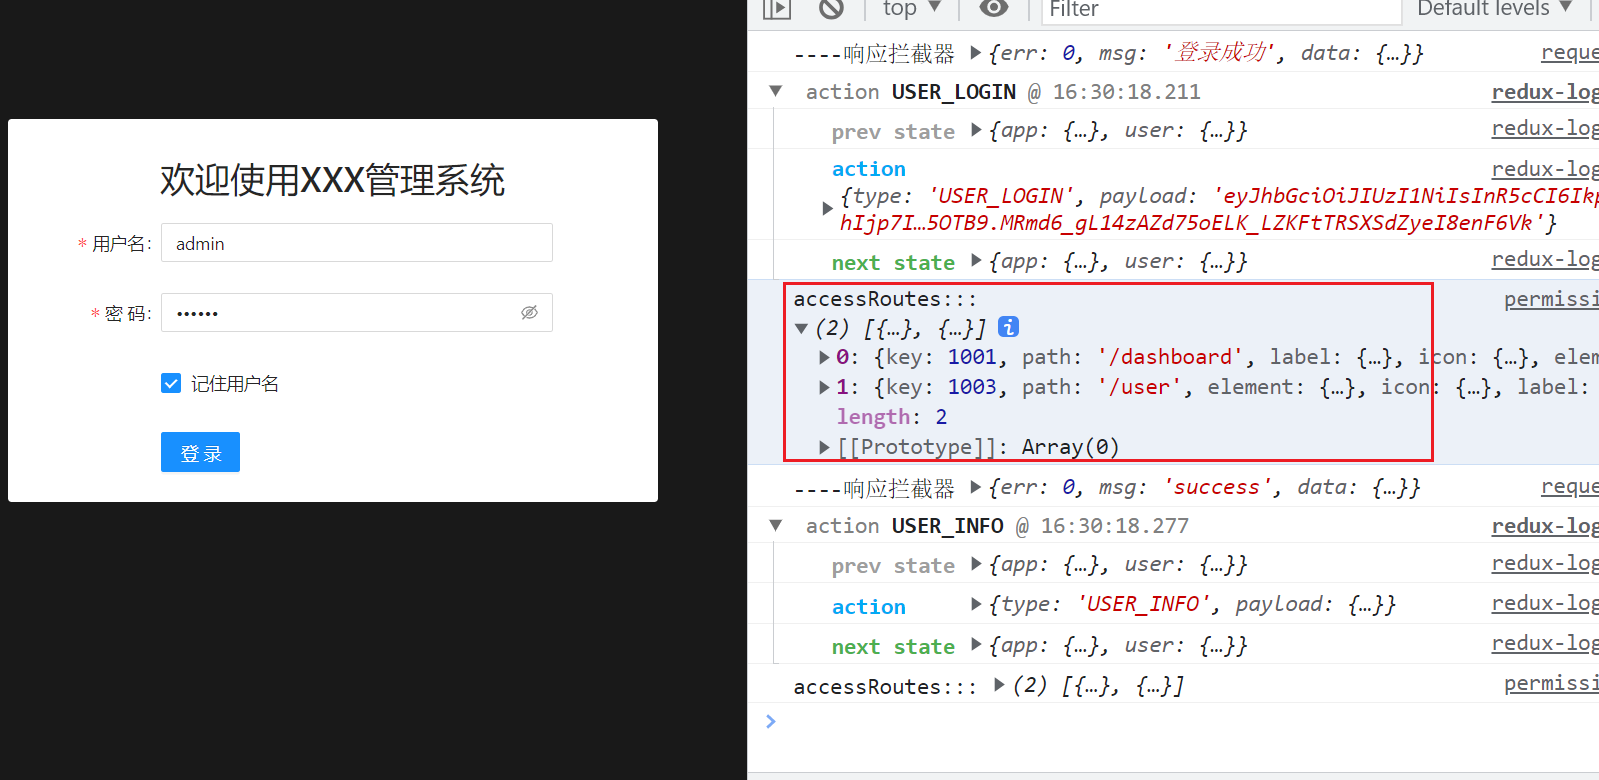Open request source link of 登录成功 log
This screenshot has width=1599, height=780.
1570,52
